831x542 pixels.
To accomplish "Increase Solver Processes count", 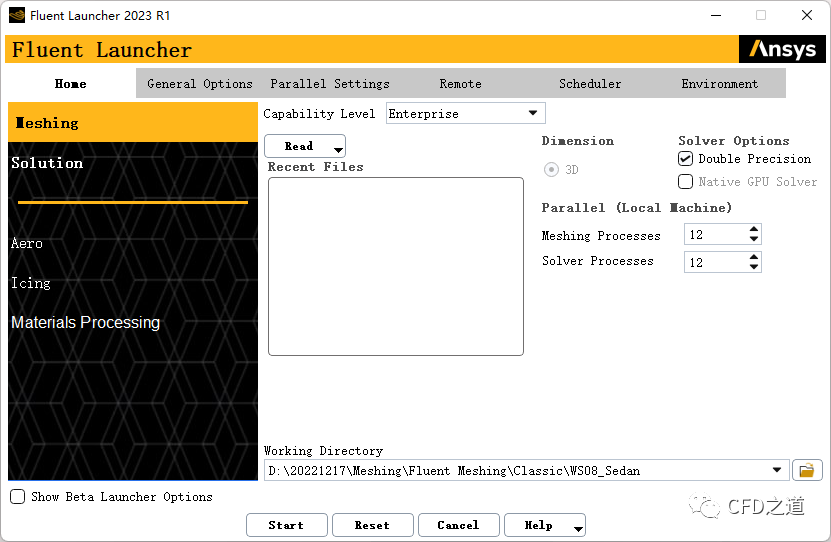I will [x=754, y=256].
